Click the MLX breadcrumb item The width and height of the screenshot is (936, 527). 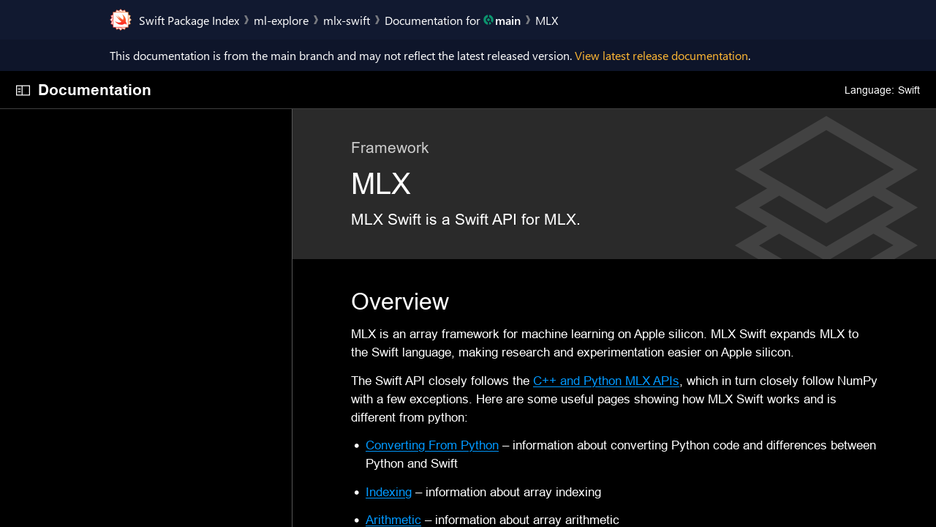[547, 21]
